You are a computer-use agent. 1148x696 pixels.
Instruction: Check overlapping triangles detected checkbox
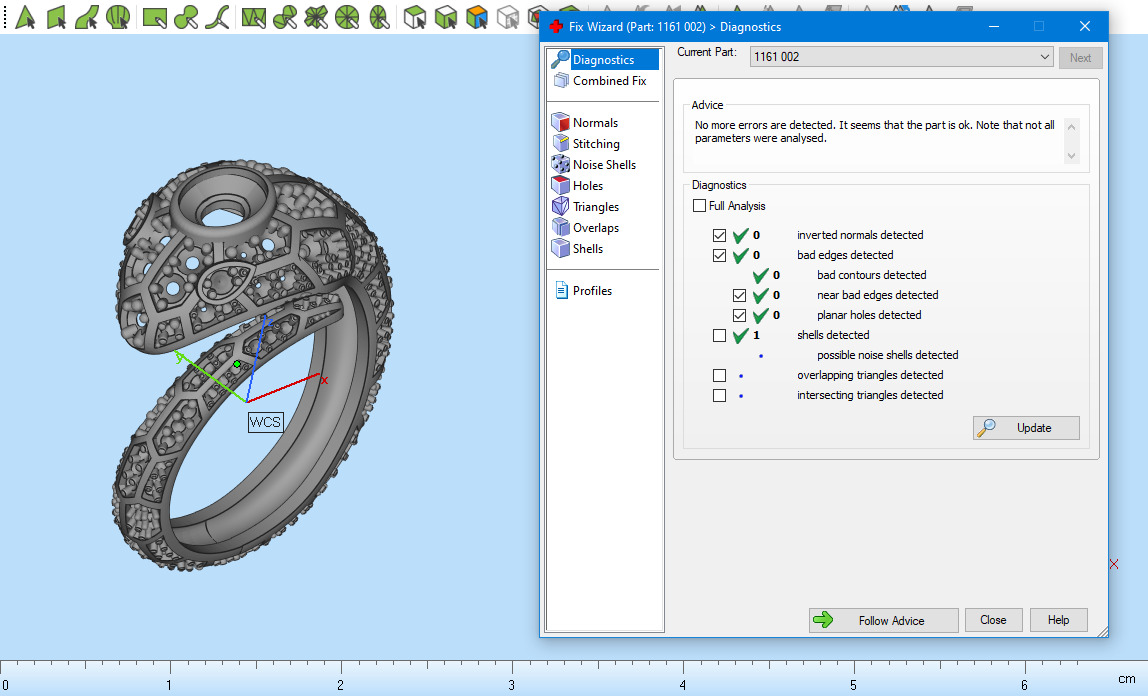coord(719,375)
